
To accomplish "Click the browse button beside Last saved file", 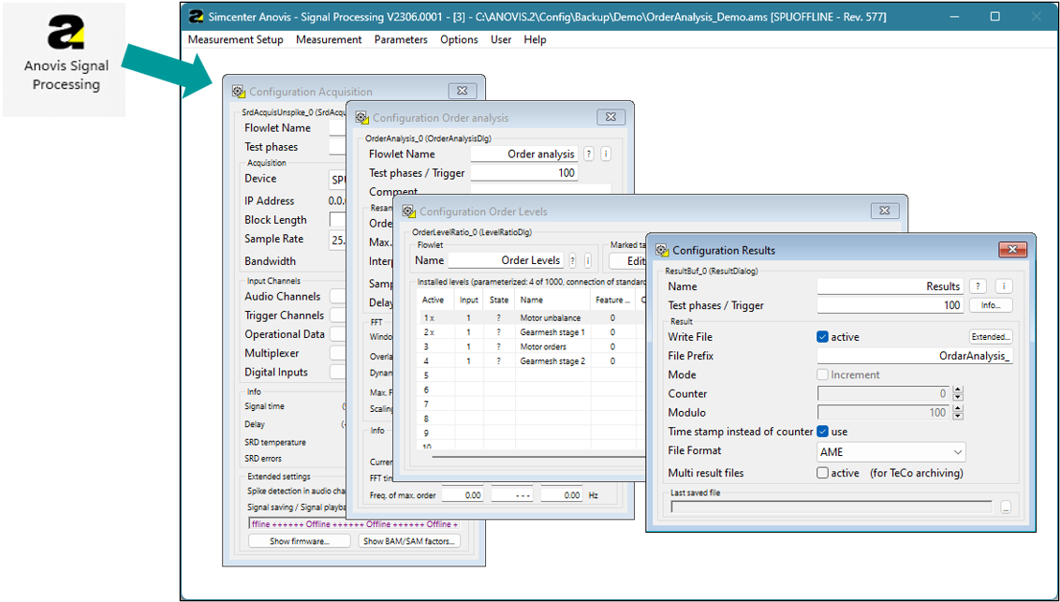I will [1005, 507].
